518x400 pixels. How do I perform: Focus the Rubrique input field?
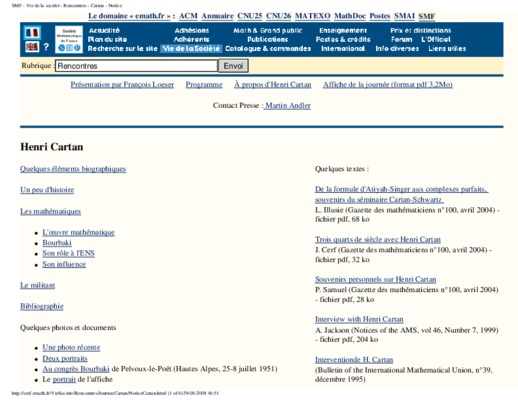136,66
